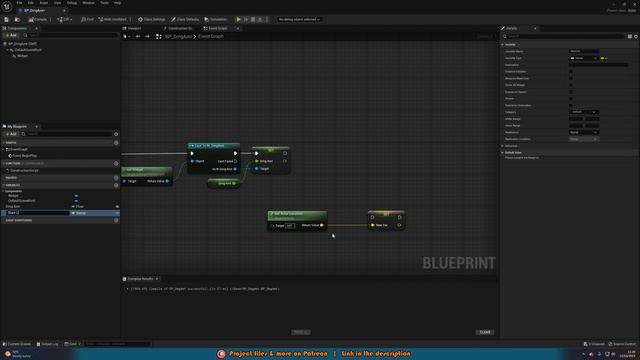Click graph navigate back arrow
The height and width of the screenshot is (360, 640).
click(x=138, y=37)
